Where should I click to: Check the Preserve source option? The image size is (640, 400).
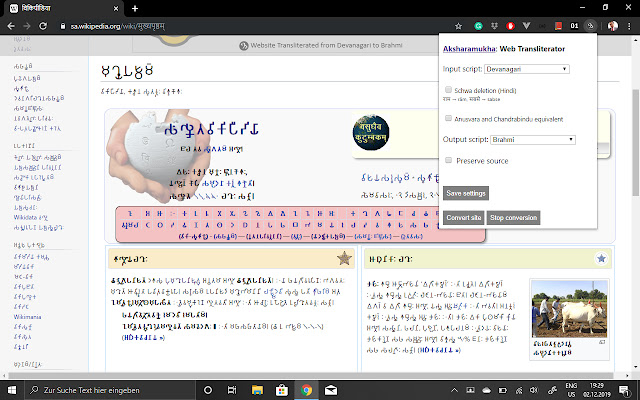pos(448,160)
